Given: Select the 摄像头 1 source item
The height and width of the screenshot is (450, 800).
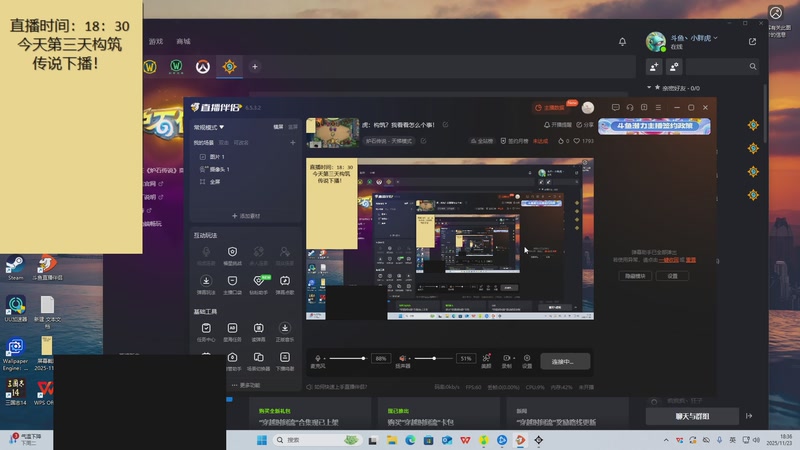Looking at the screenshot, I should click(x=214, y=169).
